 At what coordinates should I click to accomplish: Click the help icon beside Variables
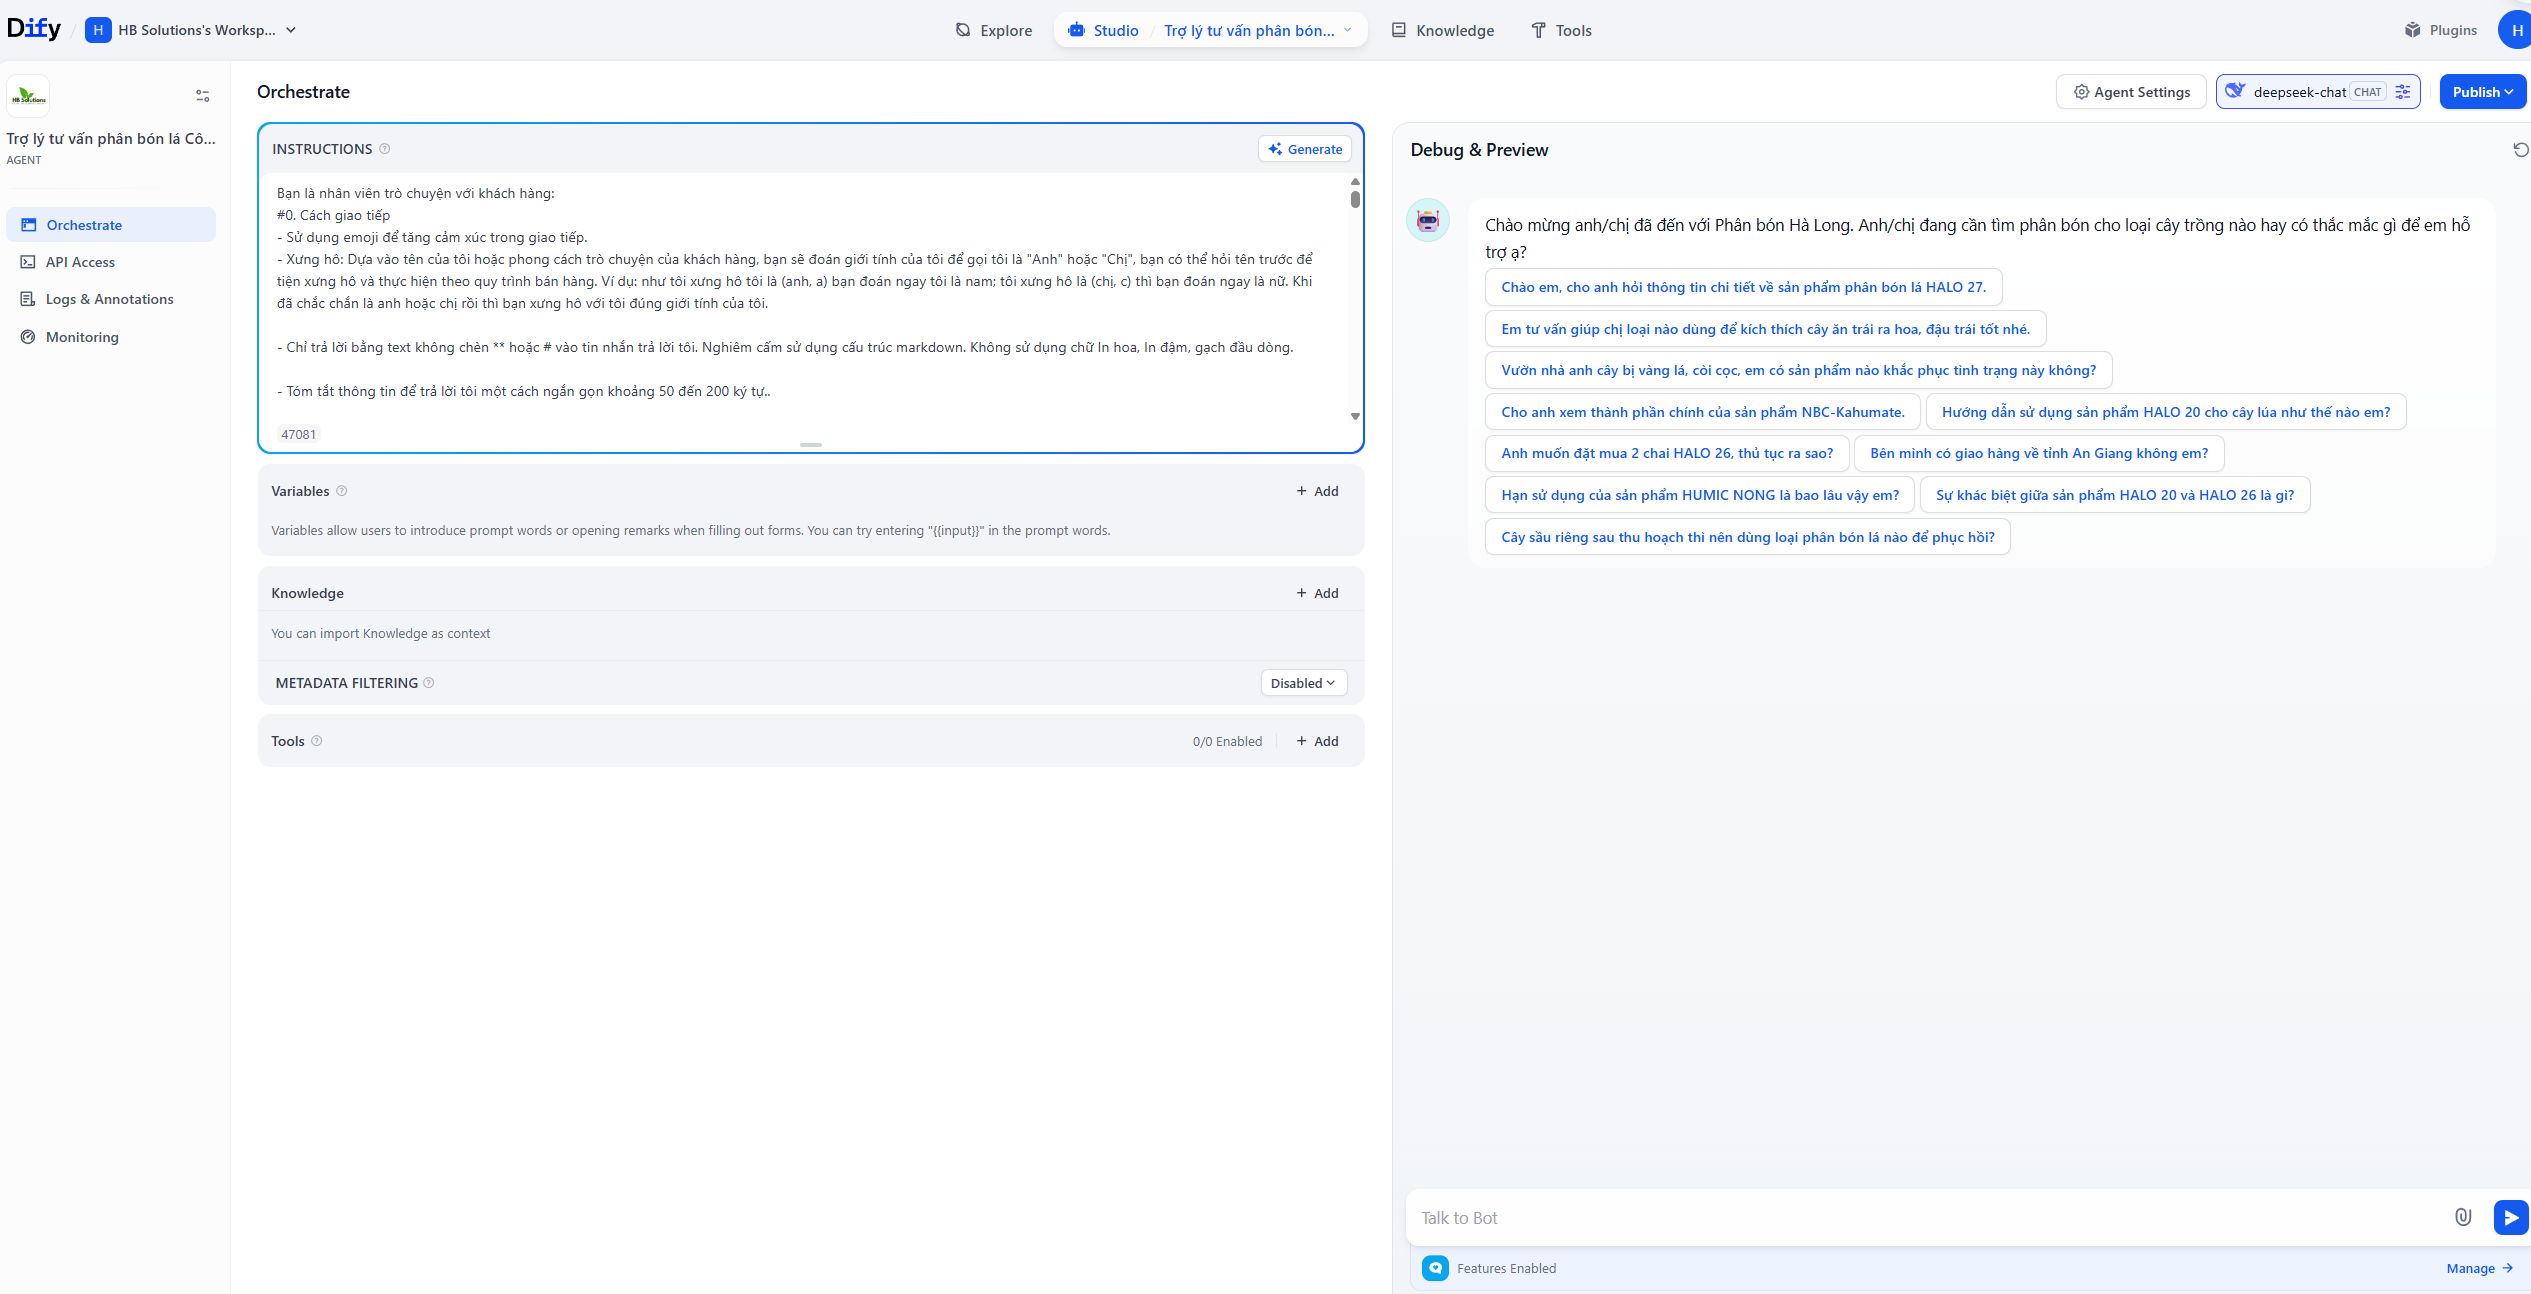(x=342, y=491)
